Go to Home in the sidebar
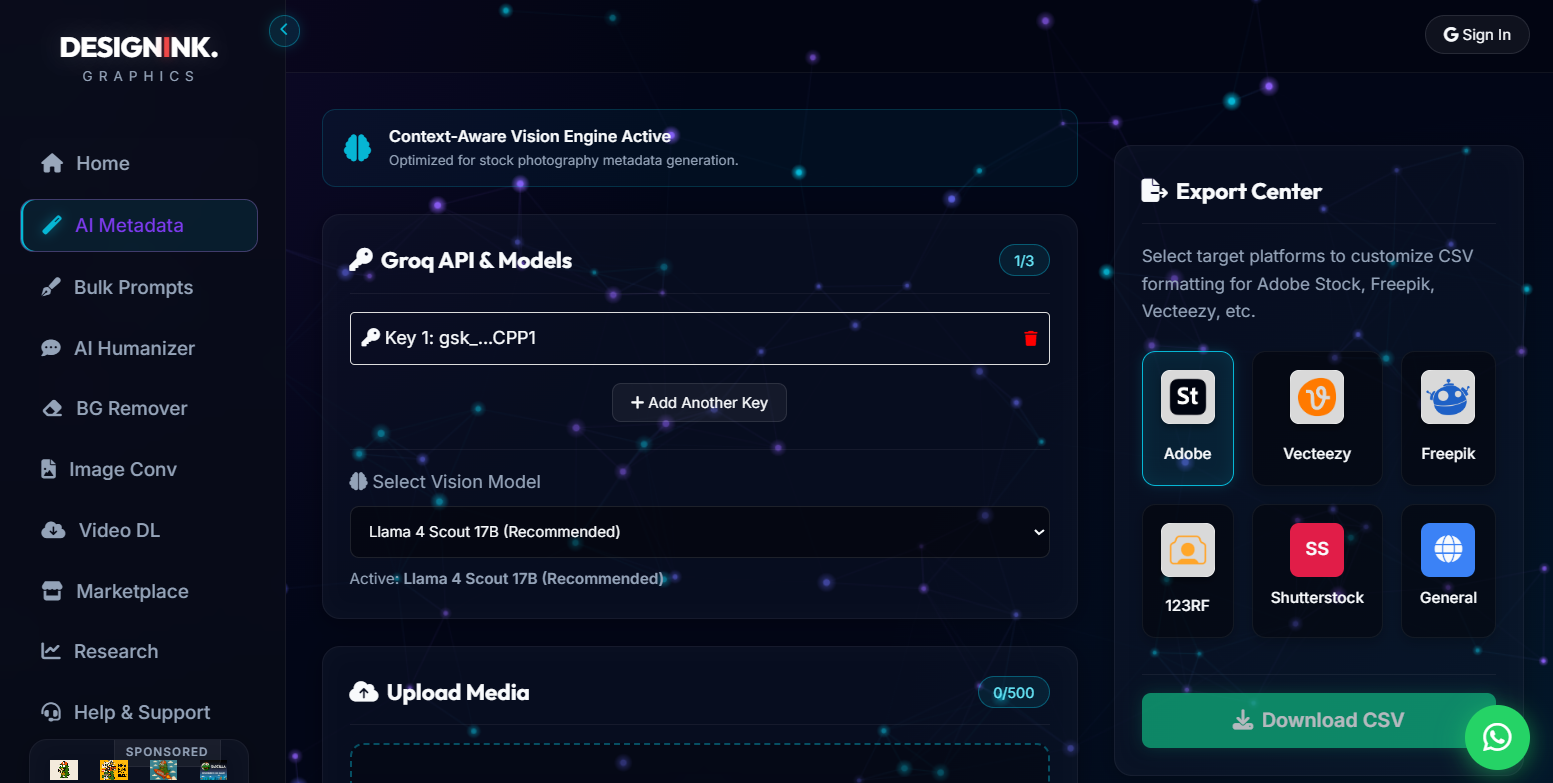The height and width of the screenshot is (783, 1553). point(139,163)
